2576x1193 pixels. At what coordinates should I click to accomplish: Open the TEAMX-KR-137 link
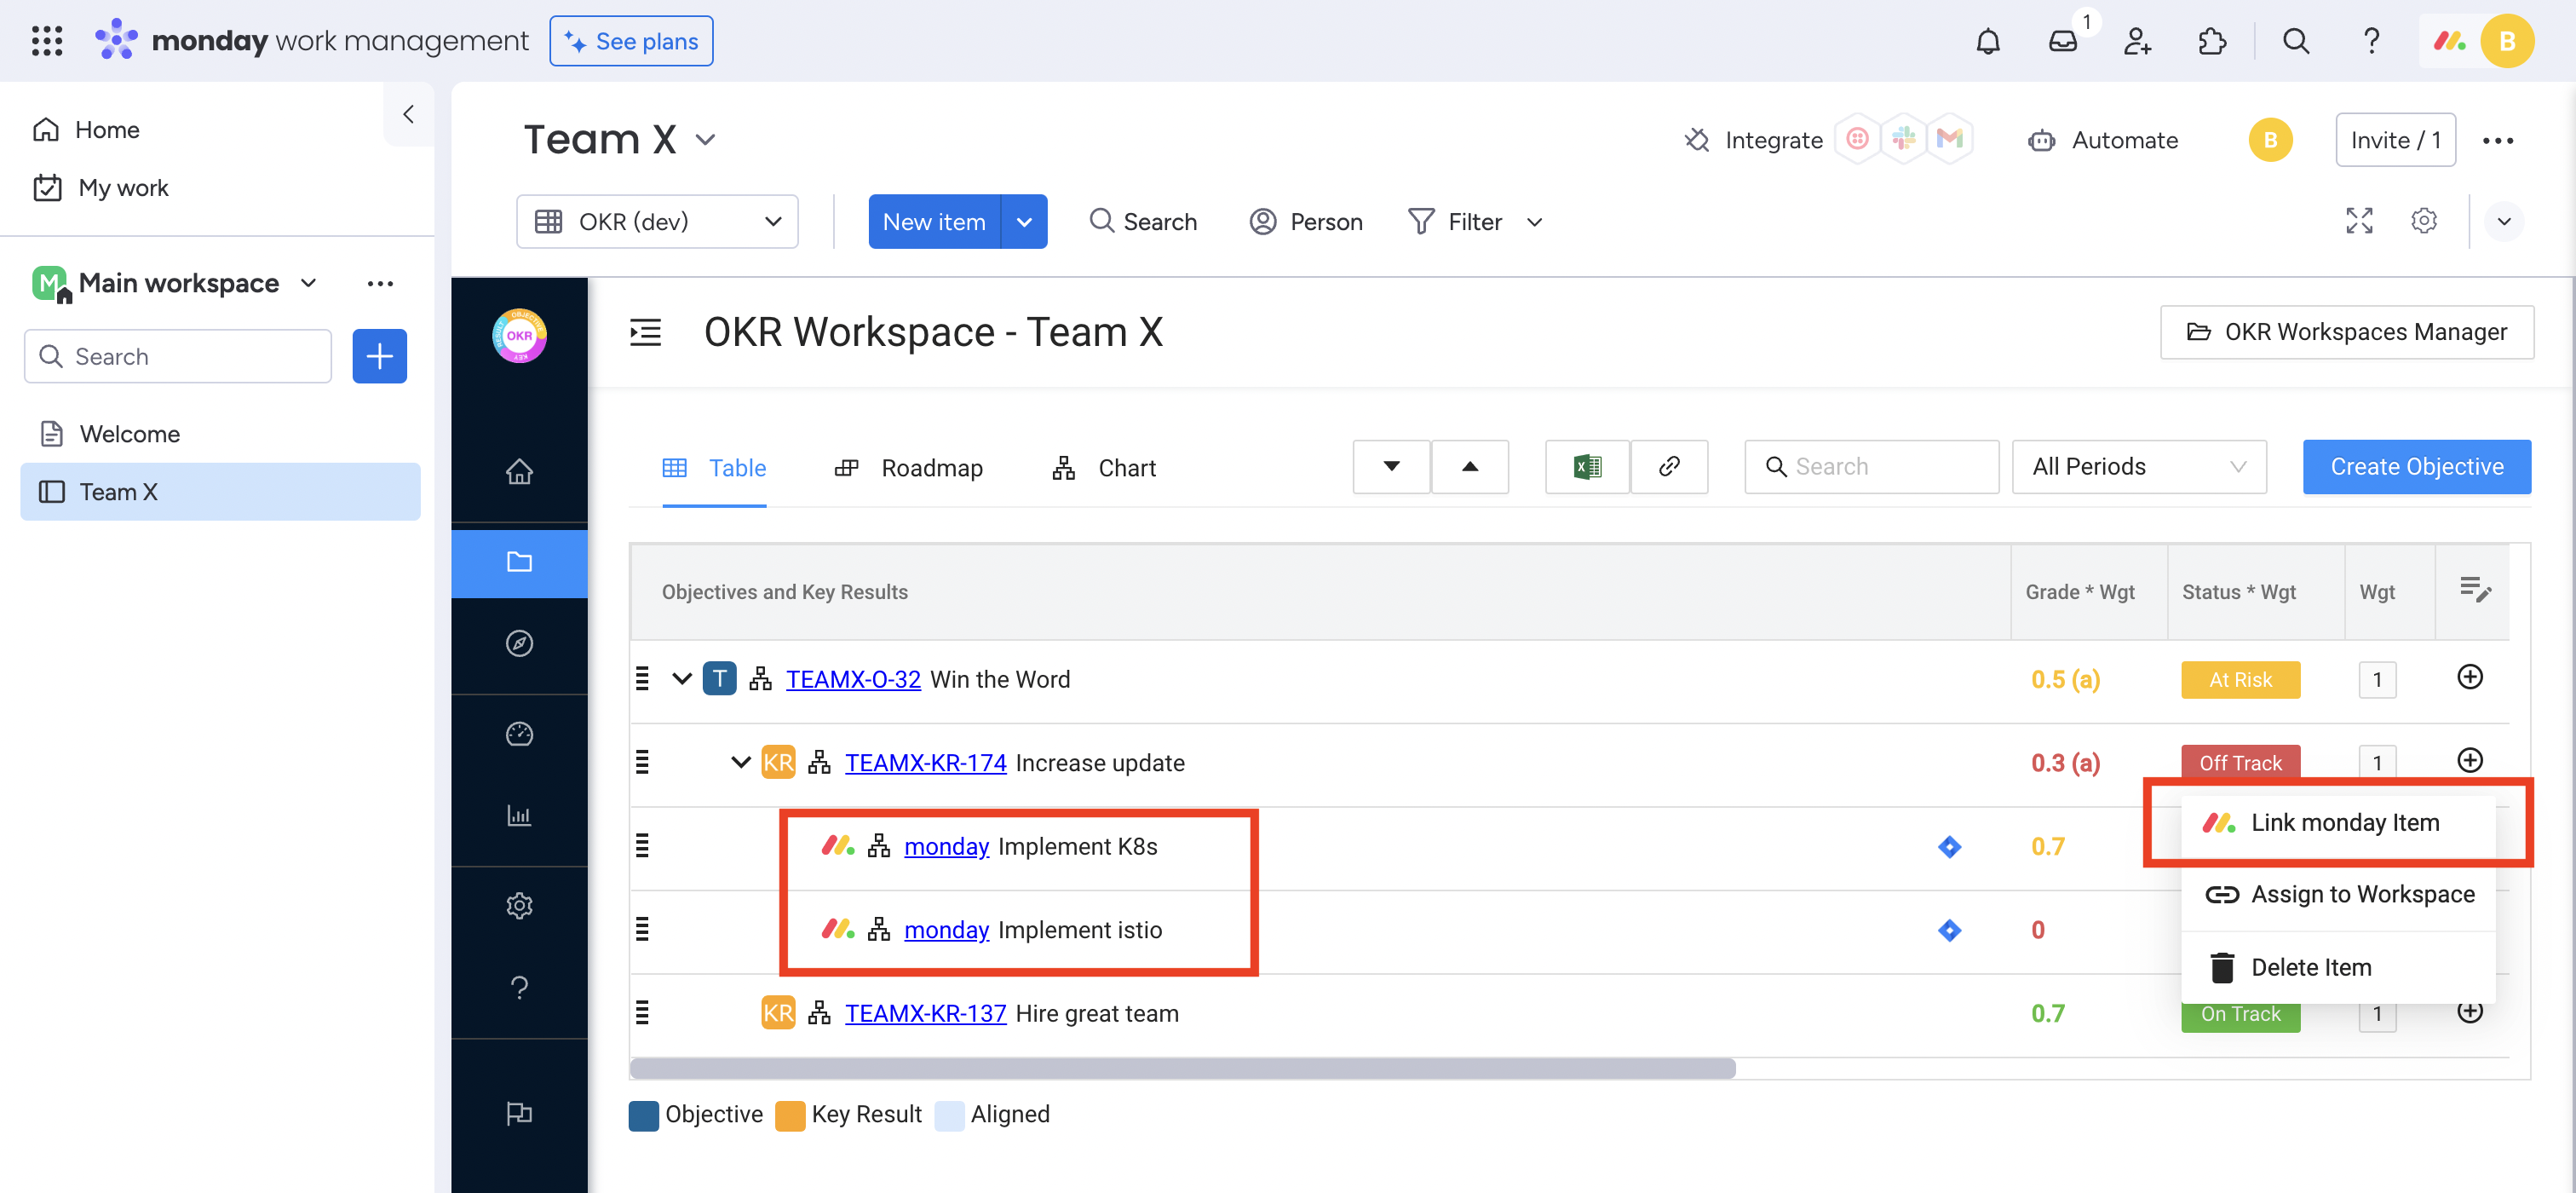(x=925, y=1013)
